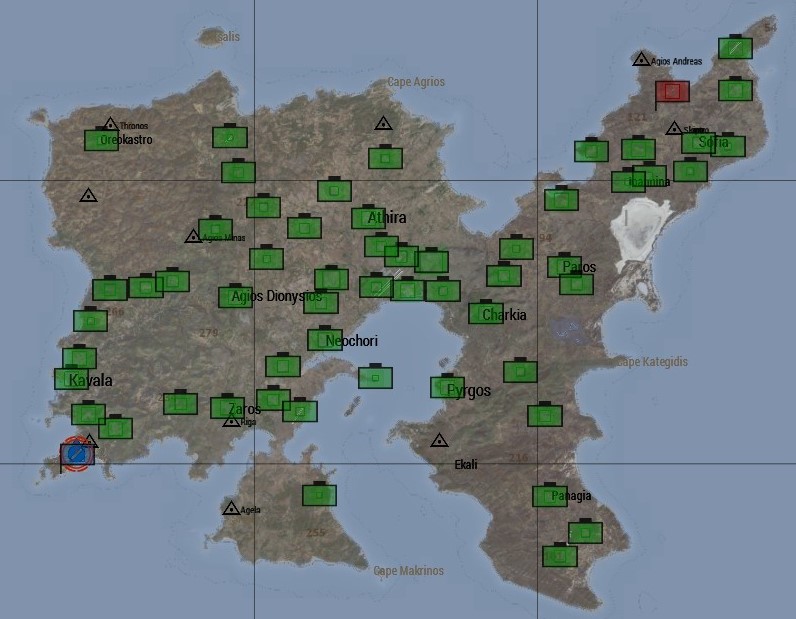Viewport: 796px width, 619px height.
Task: Click the Skopos peak triangle marker
Action: (x=674, y=128)
